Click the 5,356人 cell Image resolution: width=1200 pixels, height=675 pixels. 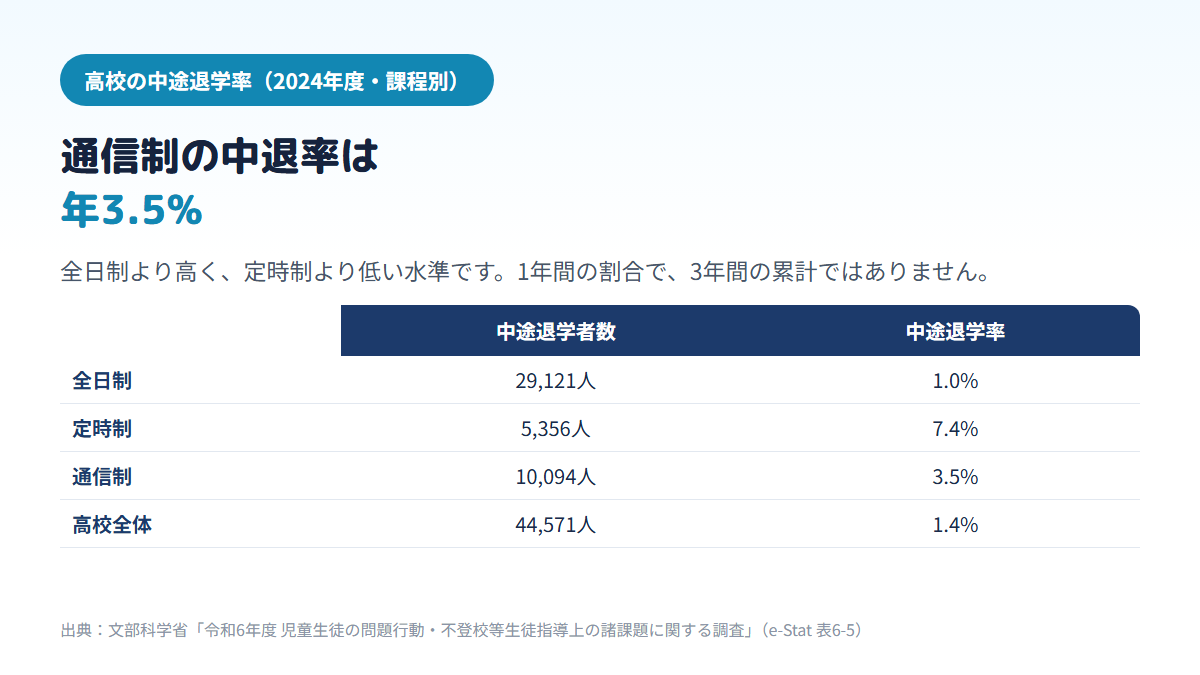[x=556, y=429]
